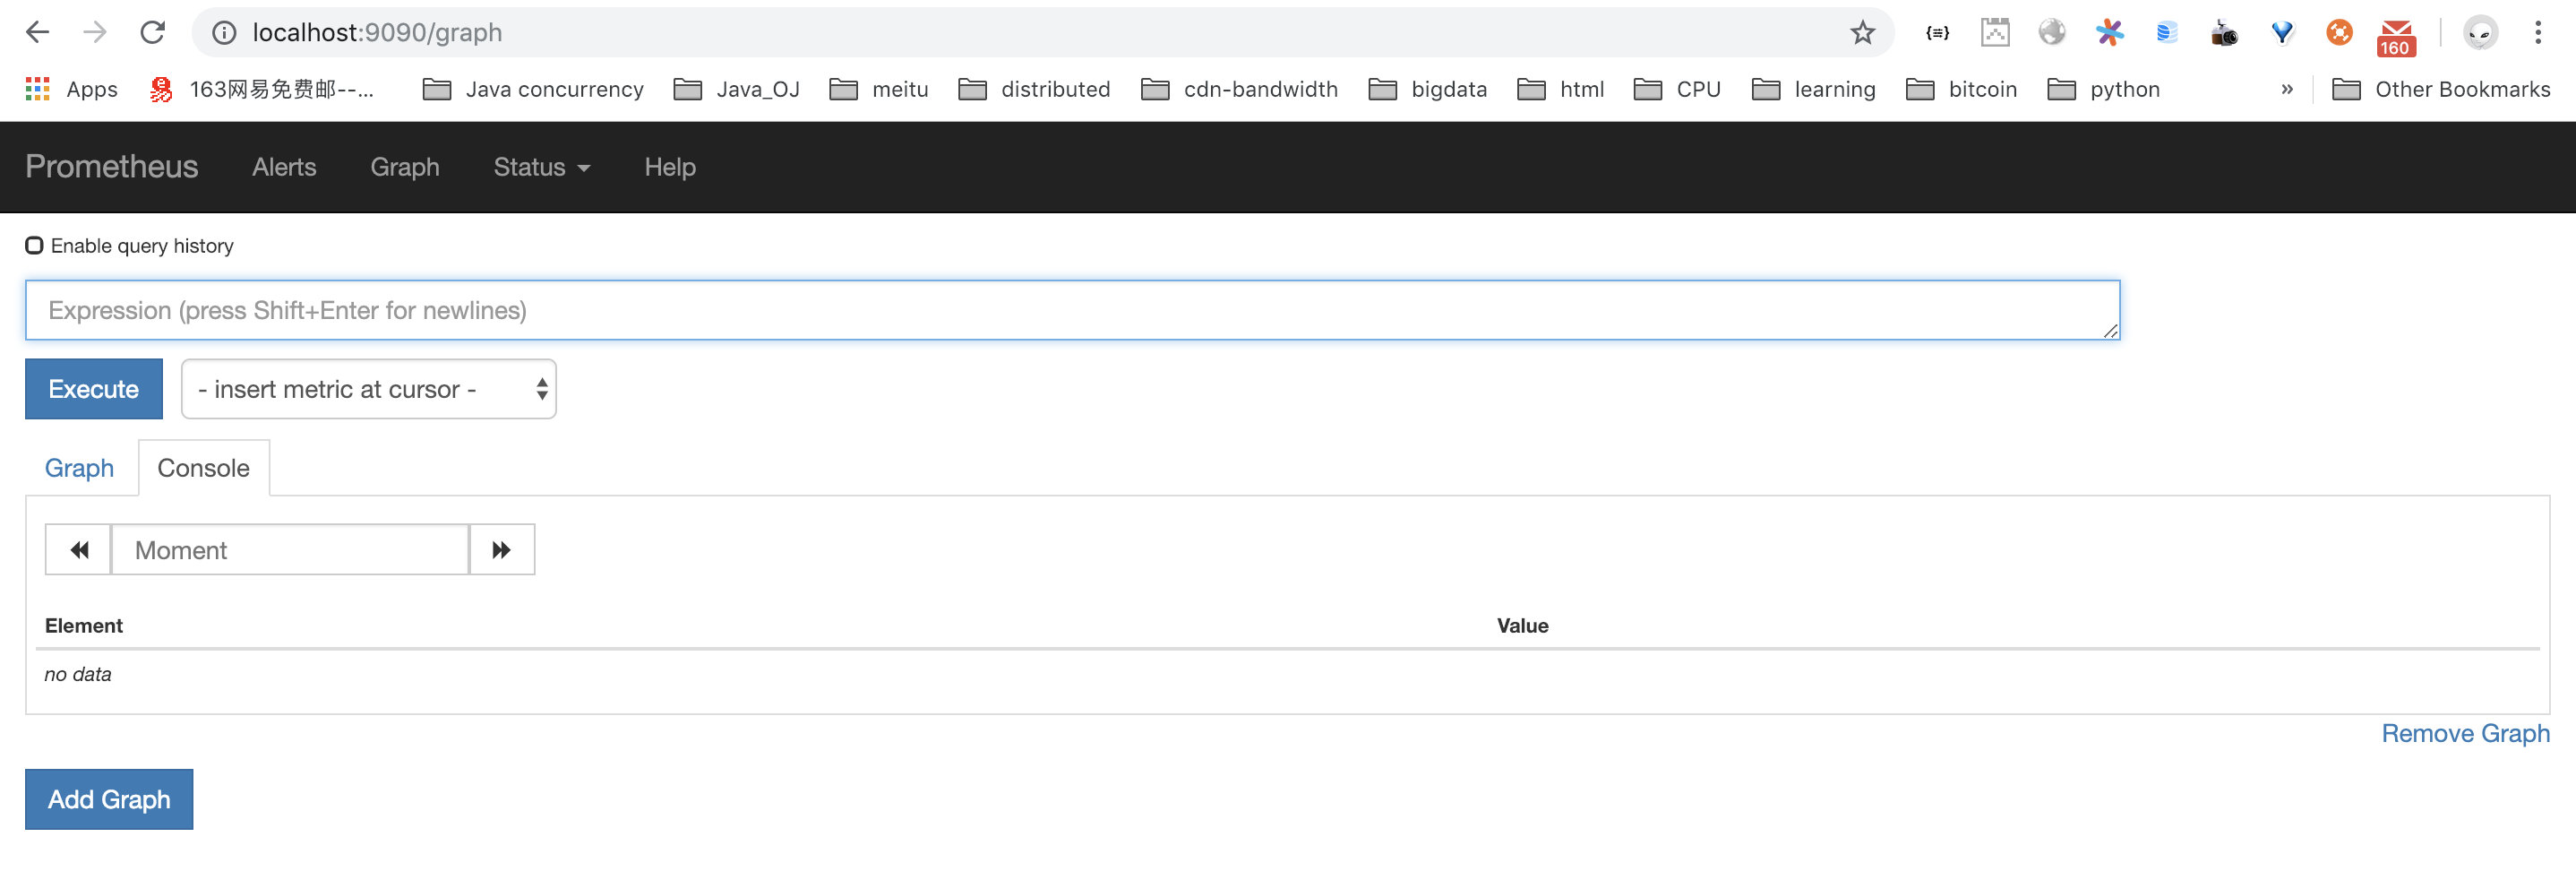Open the html bookmark folder
The height and width of the screenshot is (880, 2576).
click(x=1561, y=89)
